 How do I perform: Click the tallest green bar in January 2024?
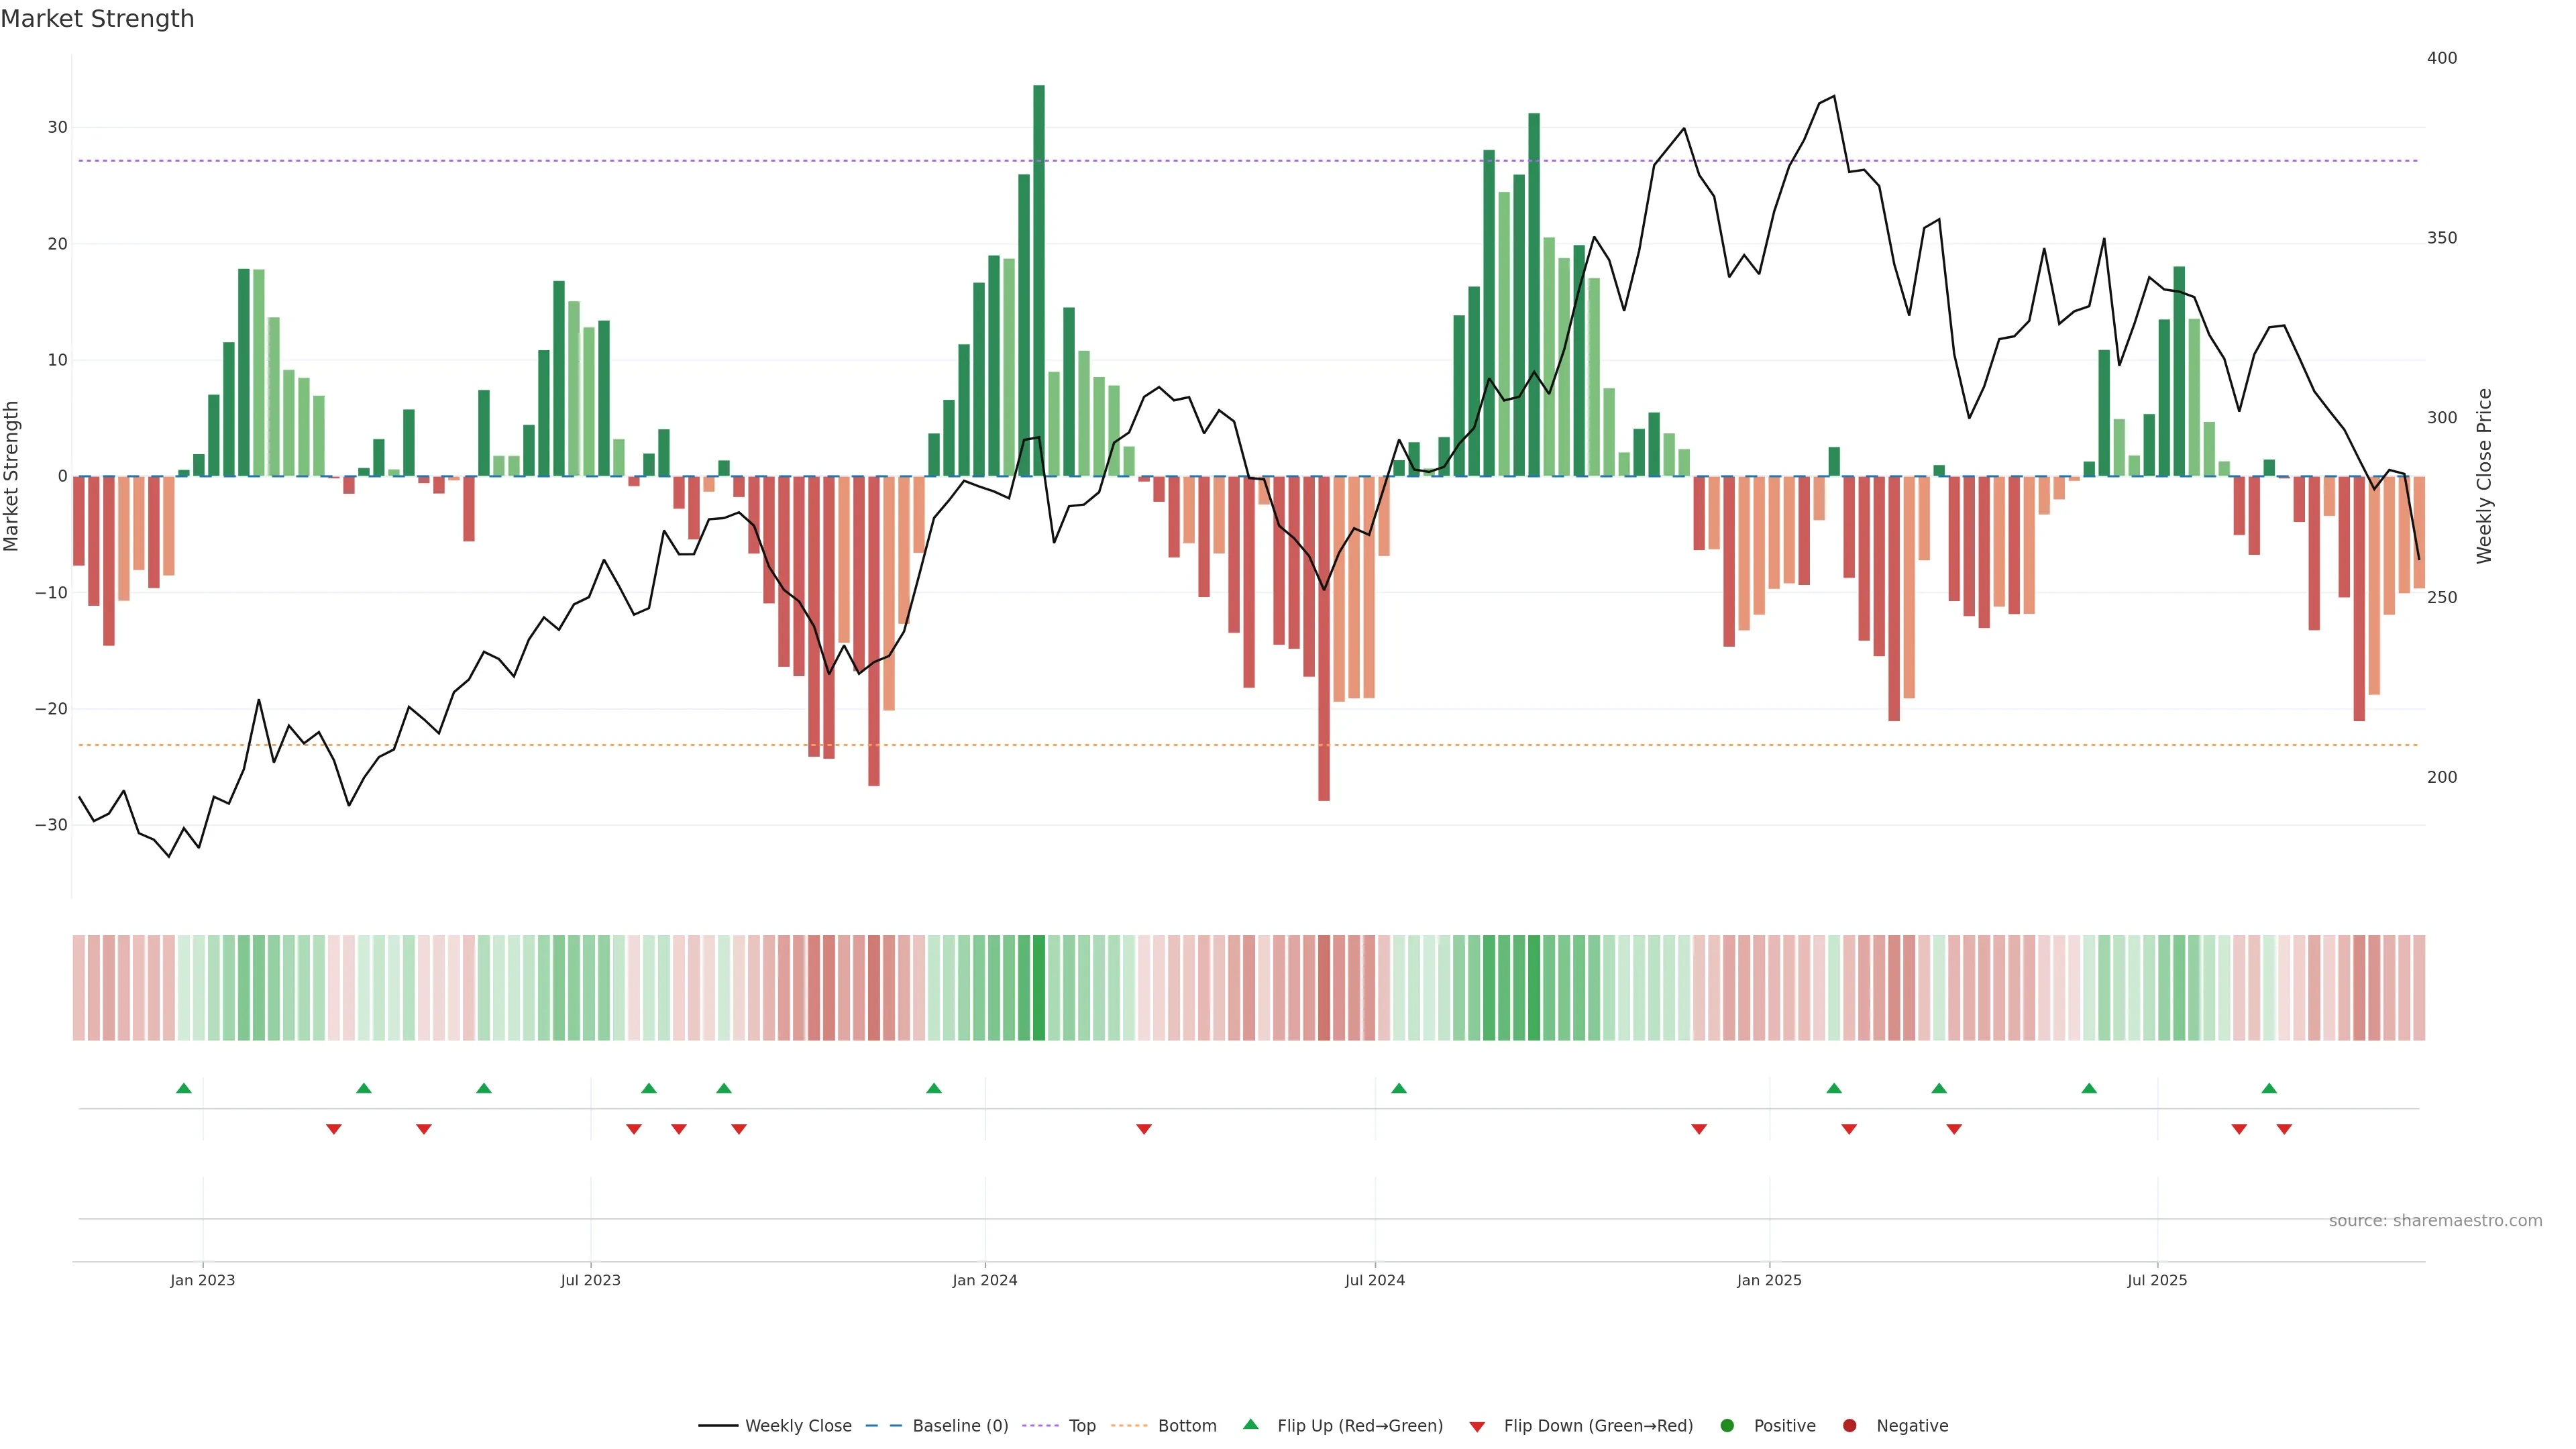(x=1039, y=280)
